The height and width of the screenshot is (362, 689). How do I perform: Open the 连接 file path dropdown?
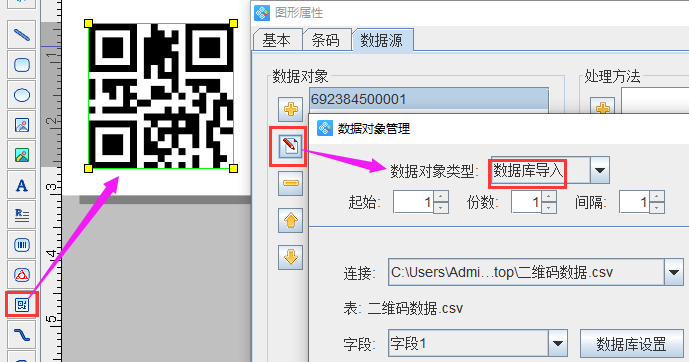click(674, 272)
